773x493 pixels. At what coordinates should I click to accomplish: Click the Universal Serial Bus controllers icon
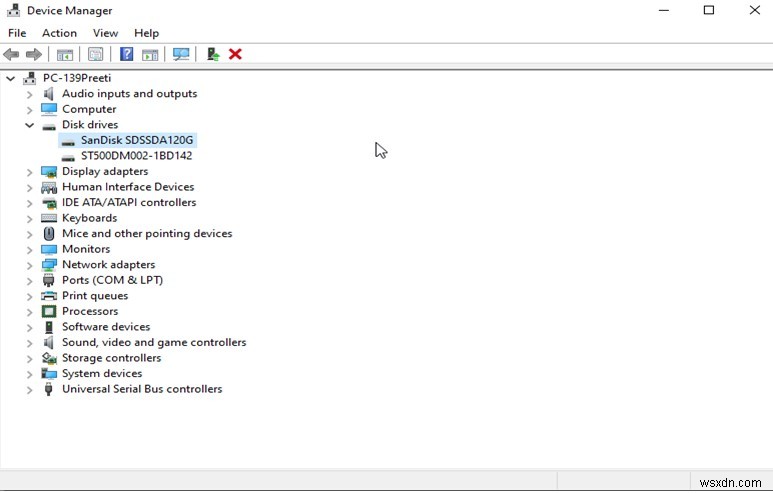48,389
